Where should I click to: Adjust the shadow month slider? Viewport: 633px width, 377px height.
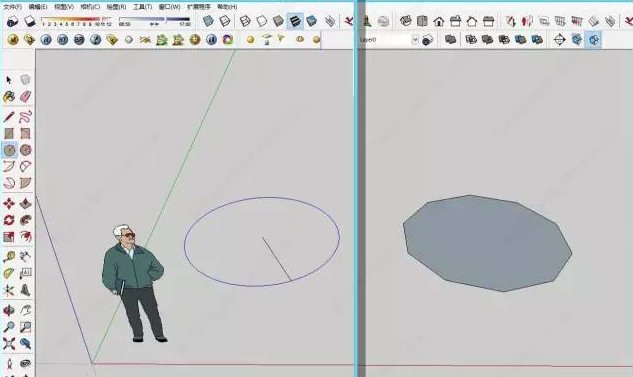pyautogui.click(x=77, y=19)
